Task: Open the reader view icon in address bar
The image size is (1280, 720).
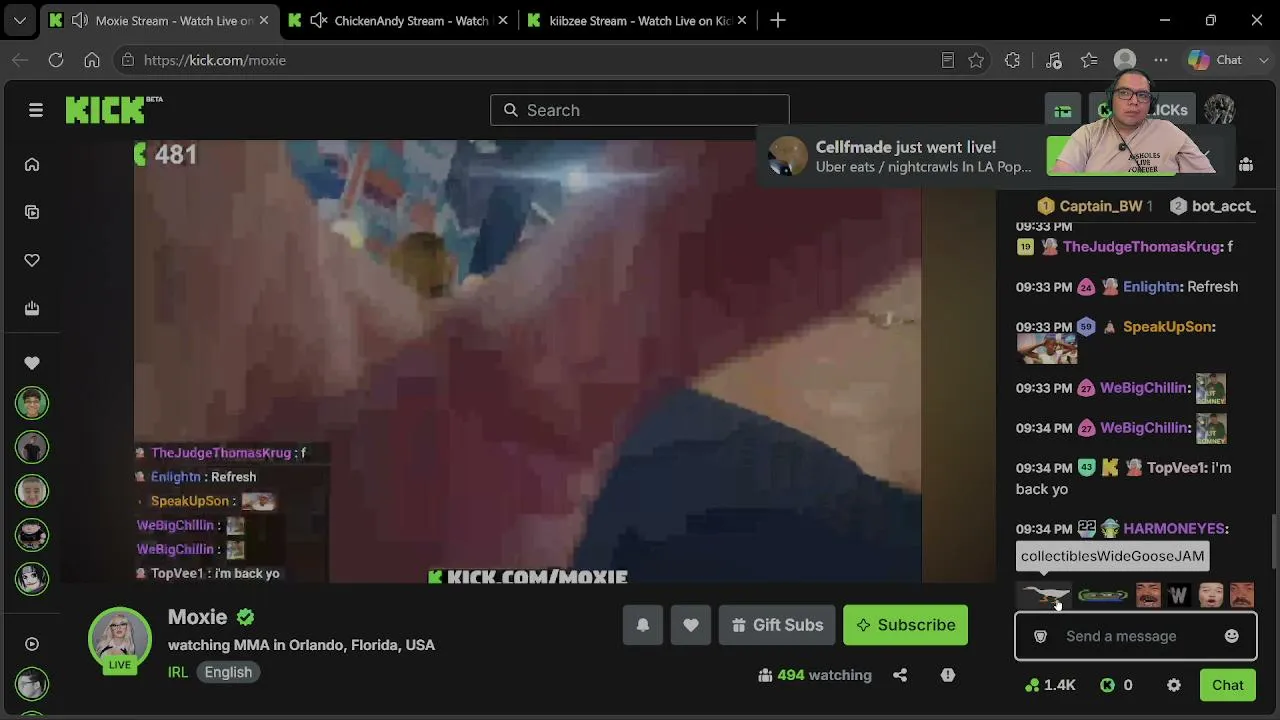Action: tap(948, 60)
